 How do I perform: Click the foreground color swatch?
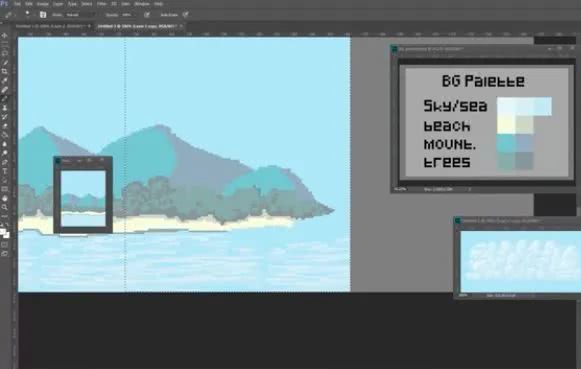(3, 232)
